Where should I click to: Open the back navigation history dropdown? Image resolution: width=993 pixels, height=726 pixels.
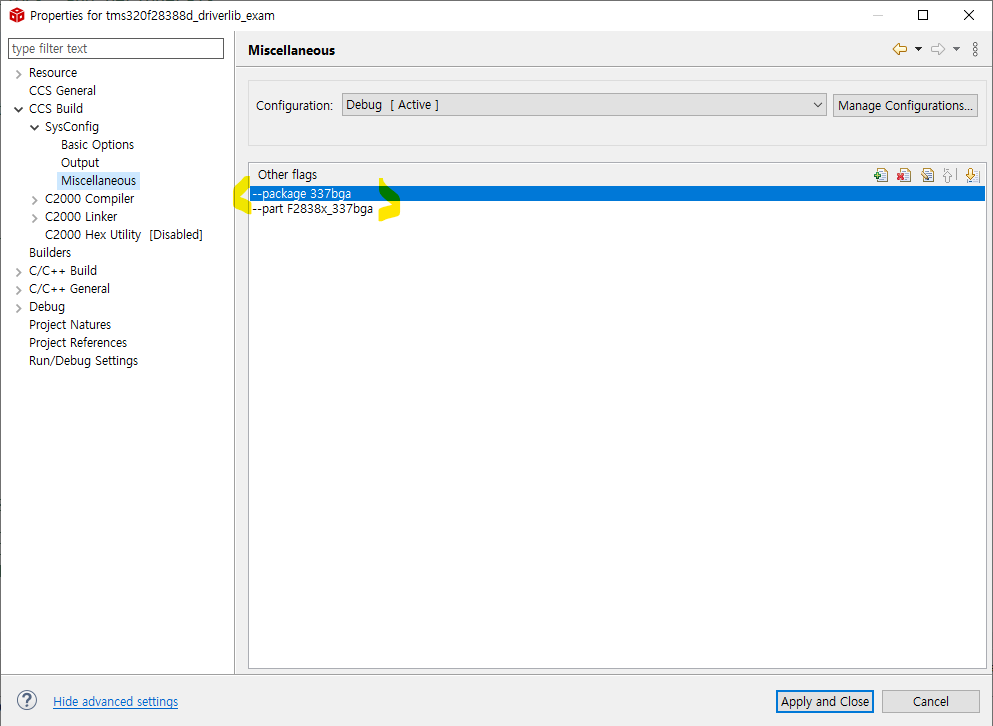coord(917,49)
